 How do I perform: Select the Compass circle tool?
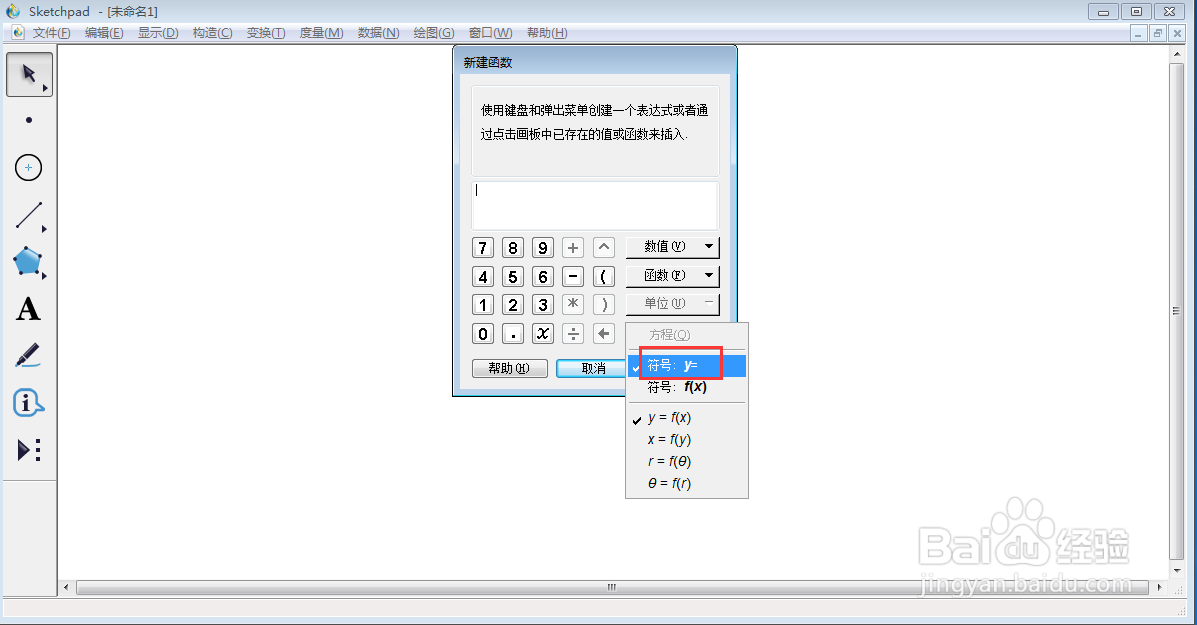point(29,168)
